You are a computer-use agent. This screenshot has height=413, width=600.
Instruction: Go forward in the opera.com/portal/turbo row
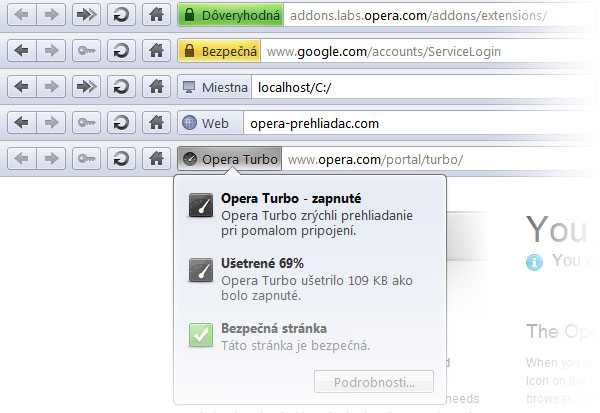[51, 158]
